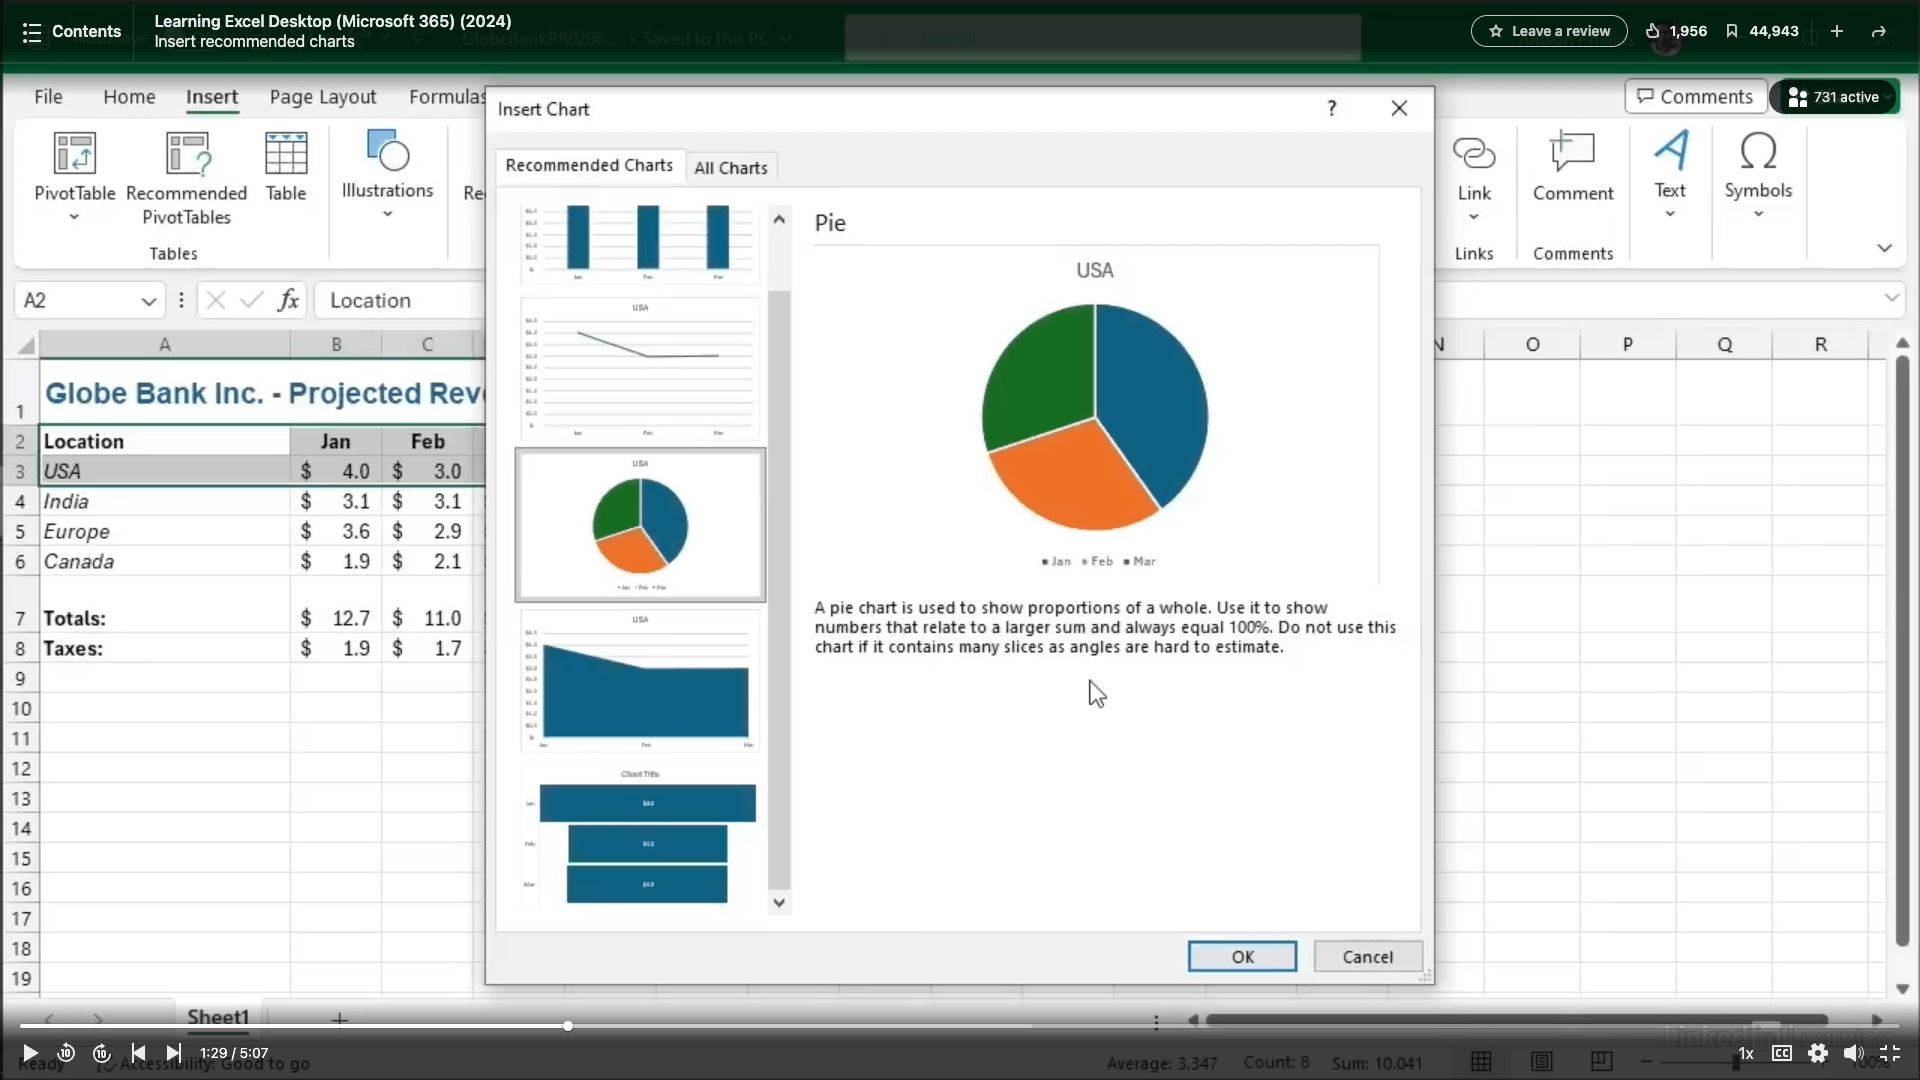Open the playback speed 1x menu

tap(1746, 1053)
